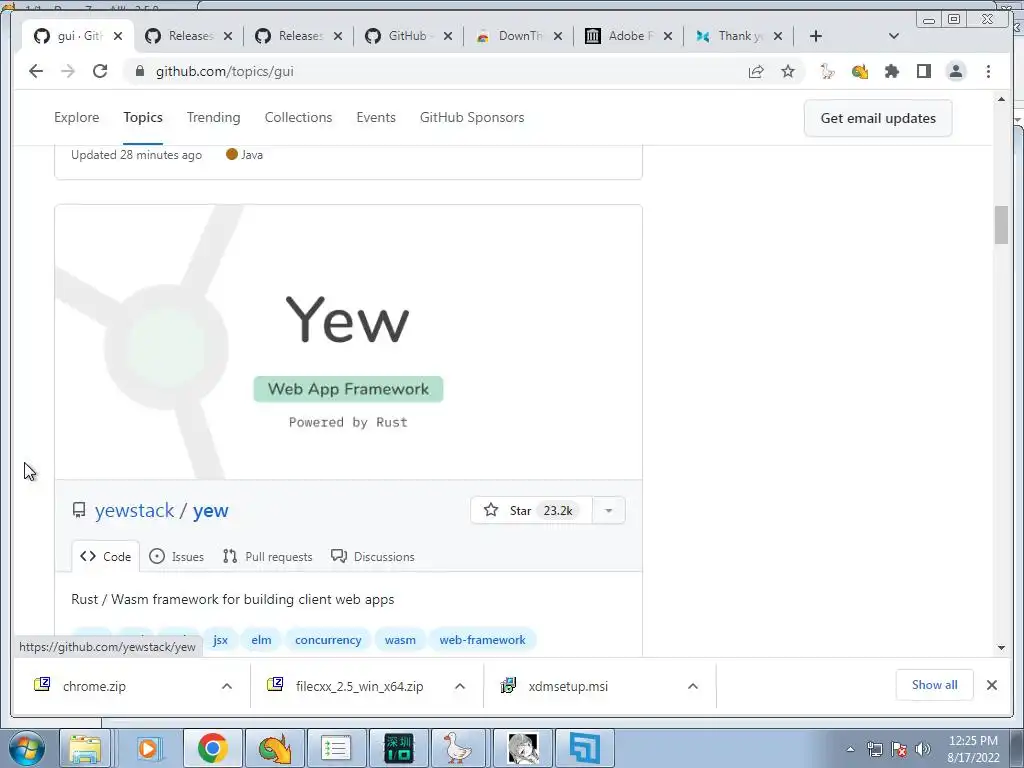Click Show all downloads

point(935,685)
